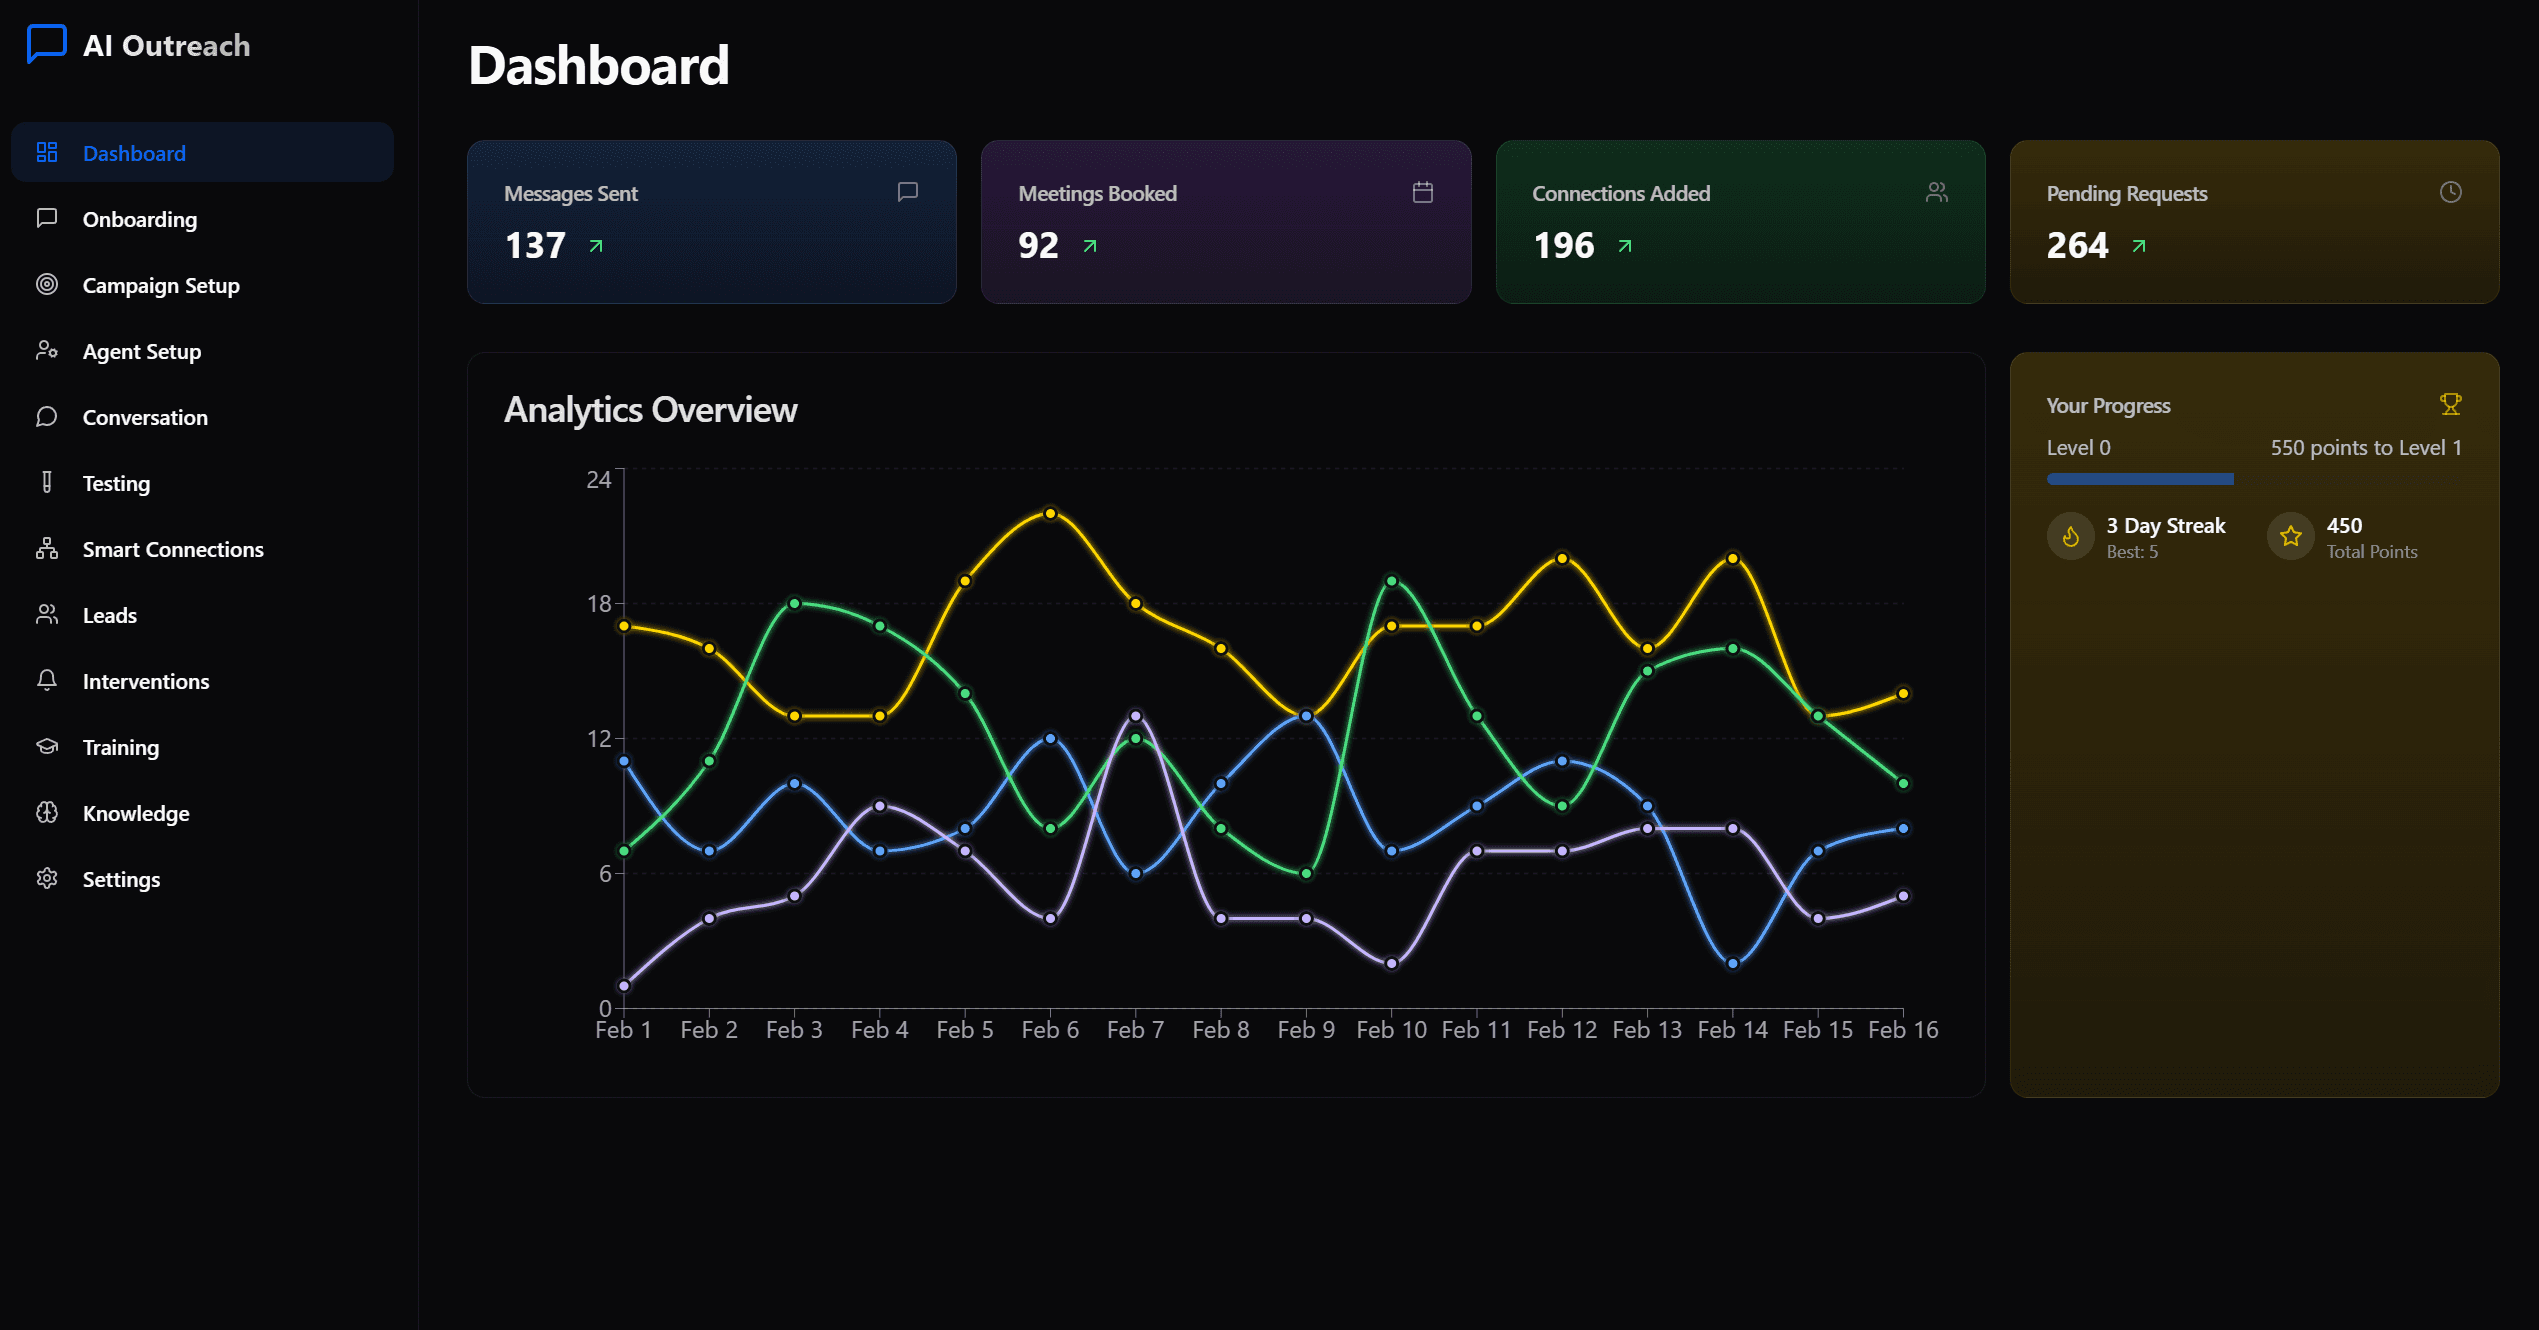Viewport: 2539px width, 1330px height.
Task: Click the people icon on Connections Added card
Action: 1936,192
